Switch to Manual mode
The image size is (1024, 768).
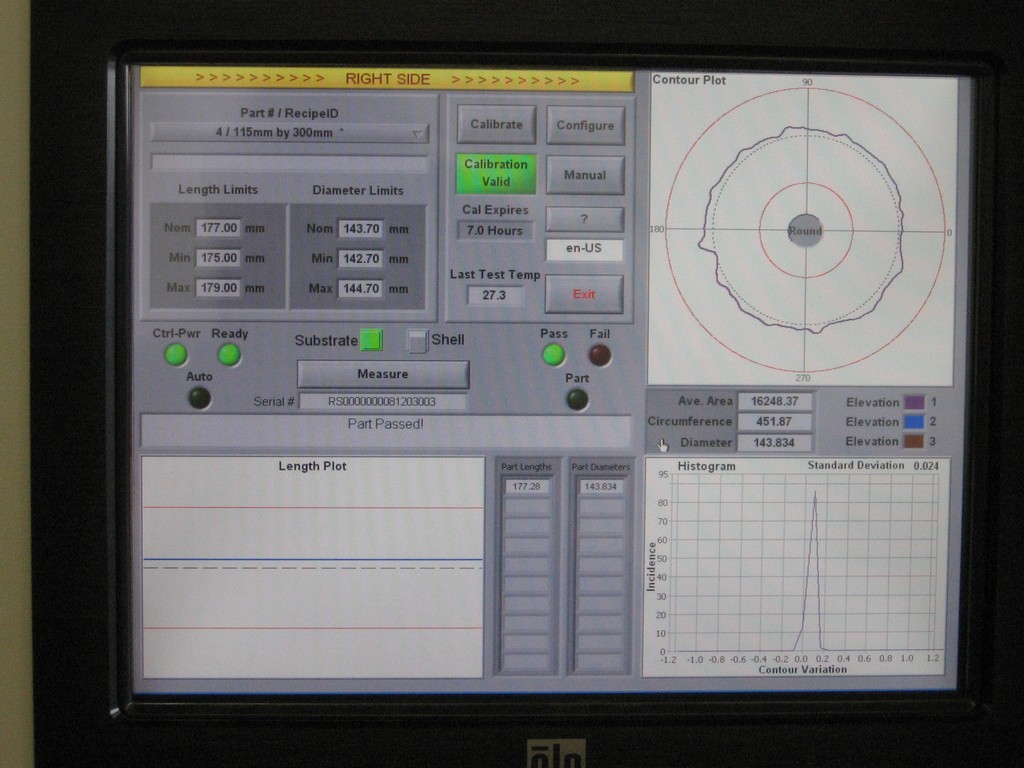tap(585, 175)
